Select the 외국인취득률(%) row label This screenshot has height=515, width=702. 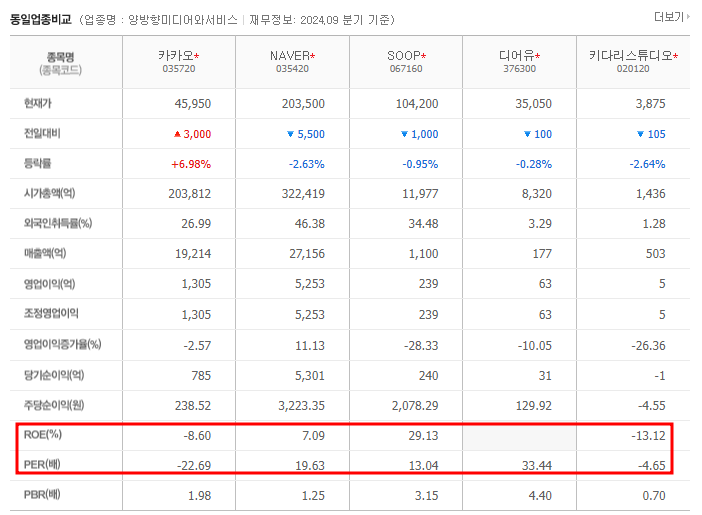(x=58, y=223)
